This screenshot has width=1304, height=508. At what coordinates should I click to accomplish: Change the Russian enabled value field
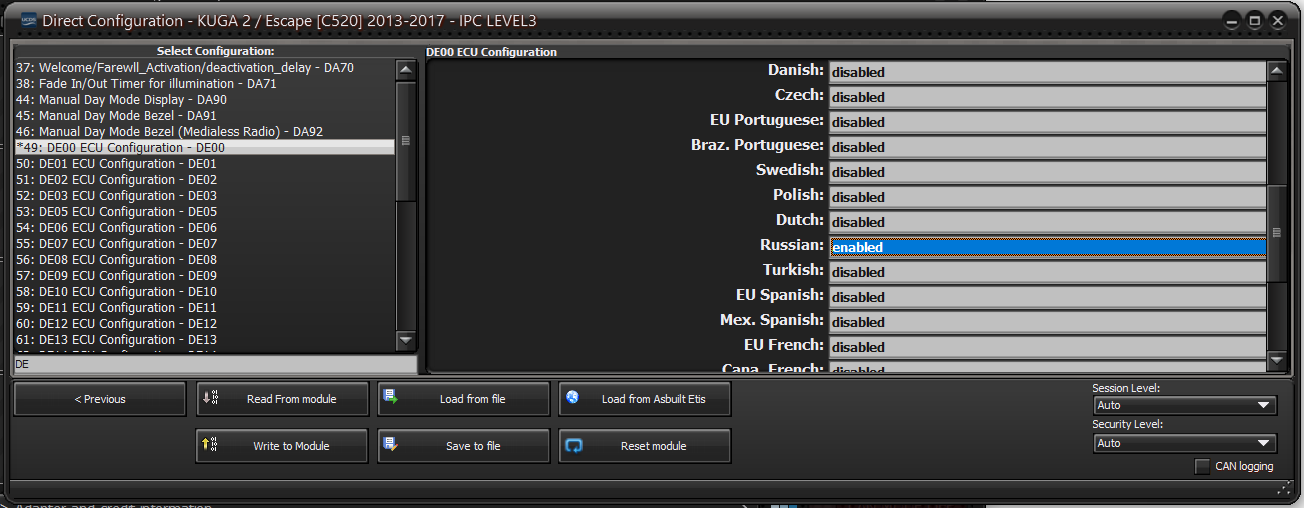coord(1047,247)
